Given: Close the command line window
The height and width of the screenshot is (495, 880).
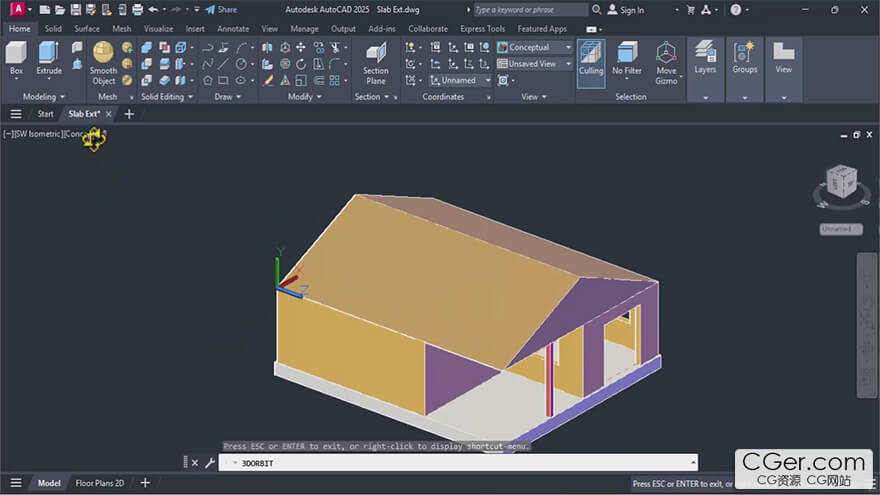Looking at the screenshot, I should coord(195,463).
